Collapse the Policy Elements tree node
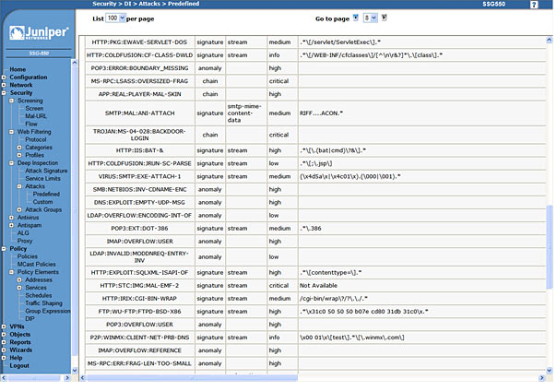The width and height of the screenshot is (554, 383). click(11, 272)
